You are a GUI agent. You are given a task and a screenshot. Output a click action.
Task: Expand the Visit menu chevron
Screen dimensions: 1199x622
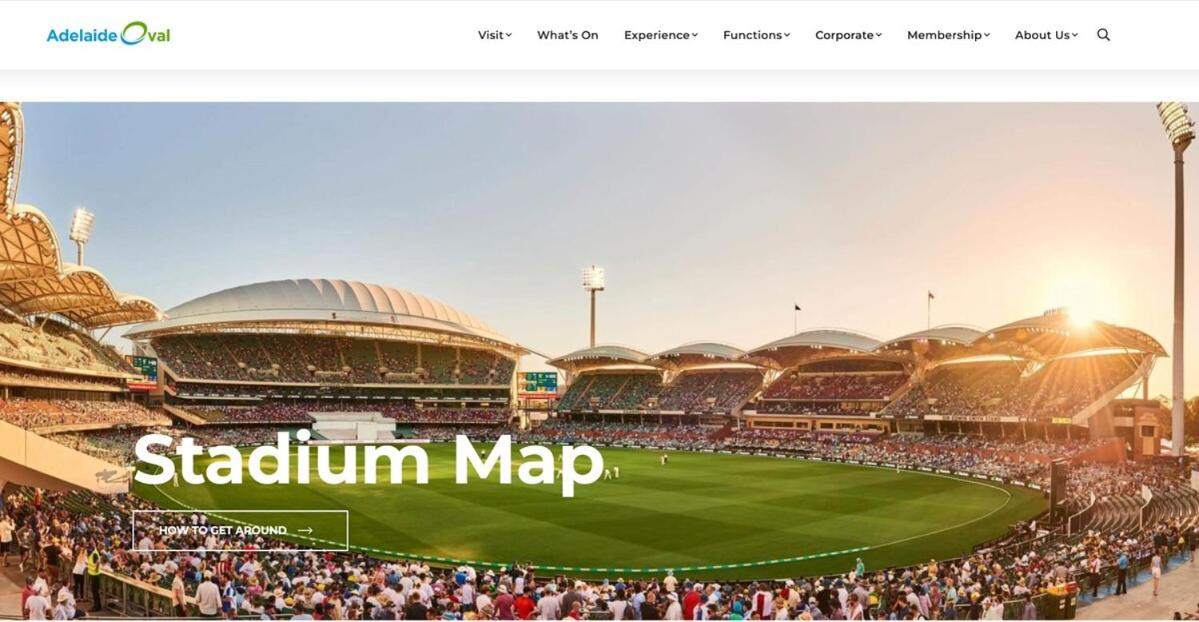[509, 35]
